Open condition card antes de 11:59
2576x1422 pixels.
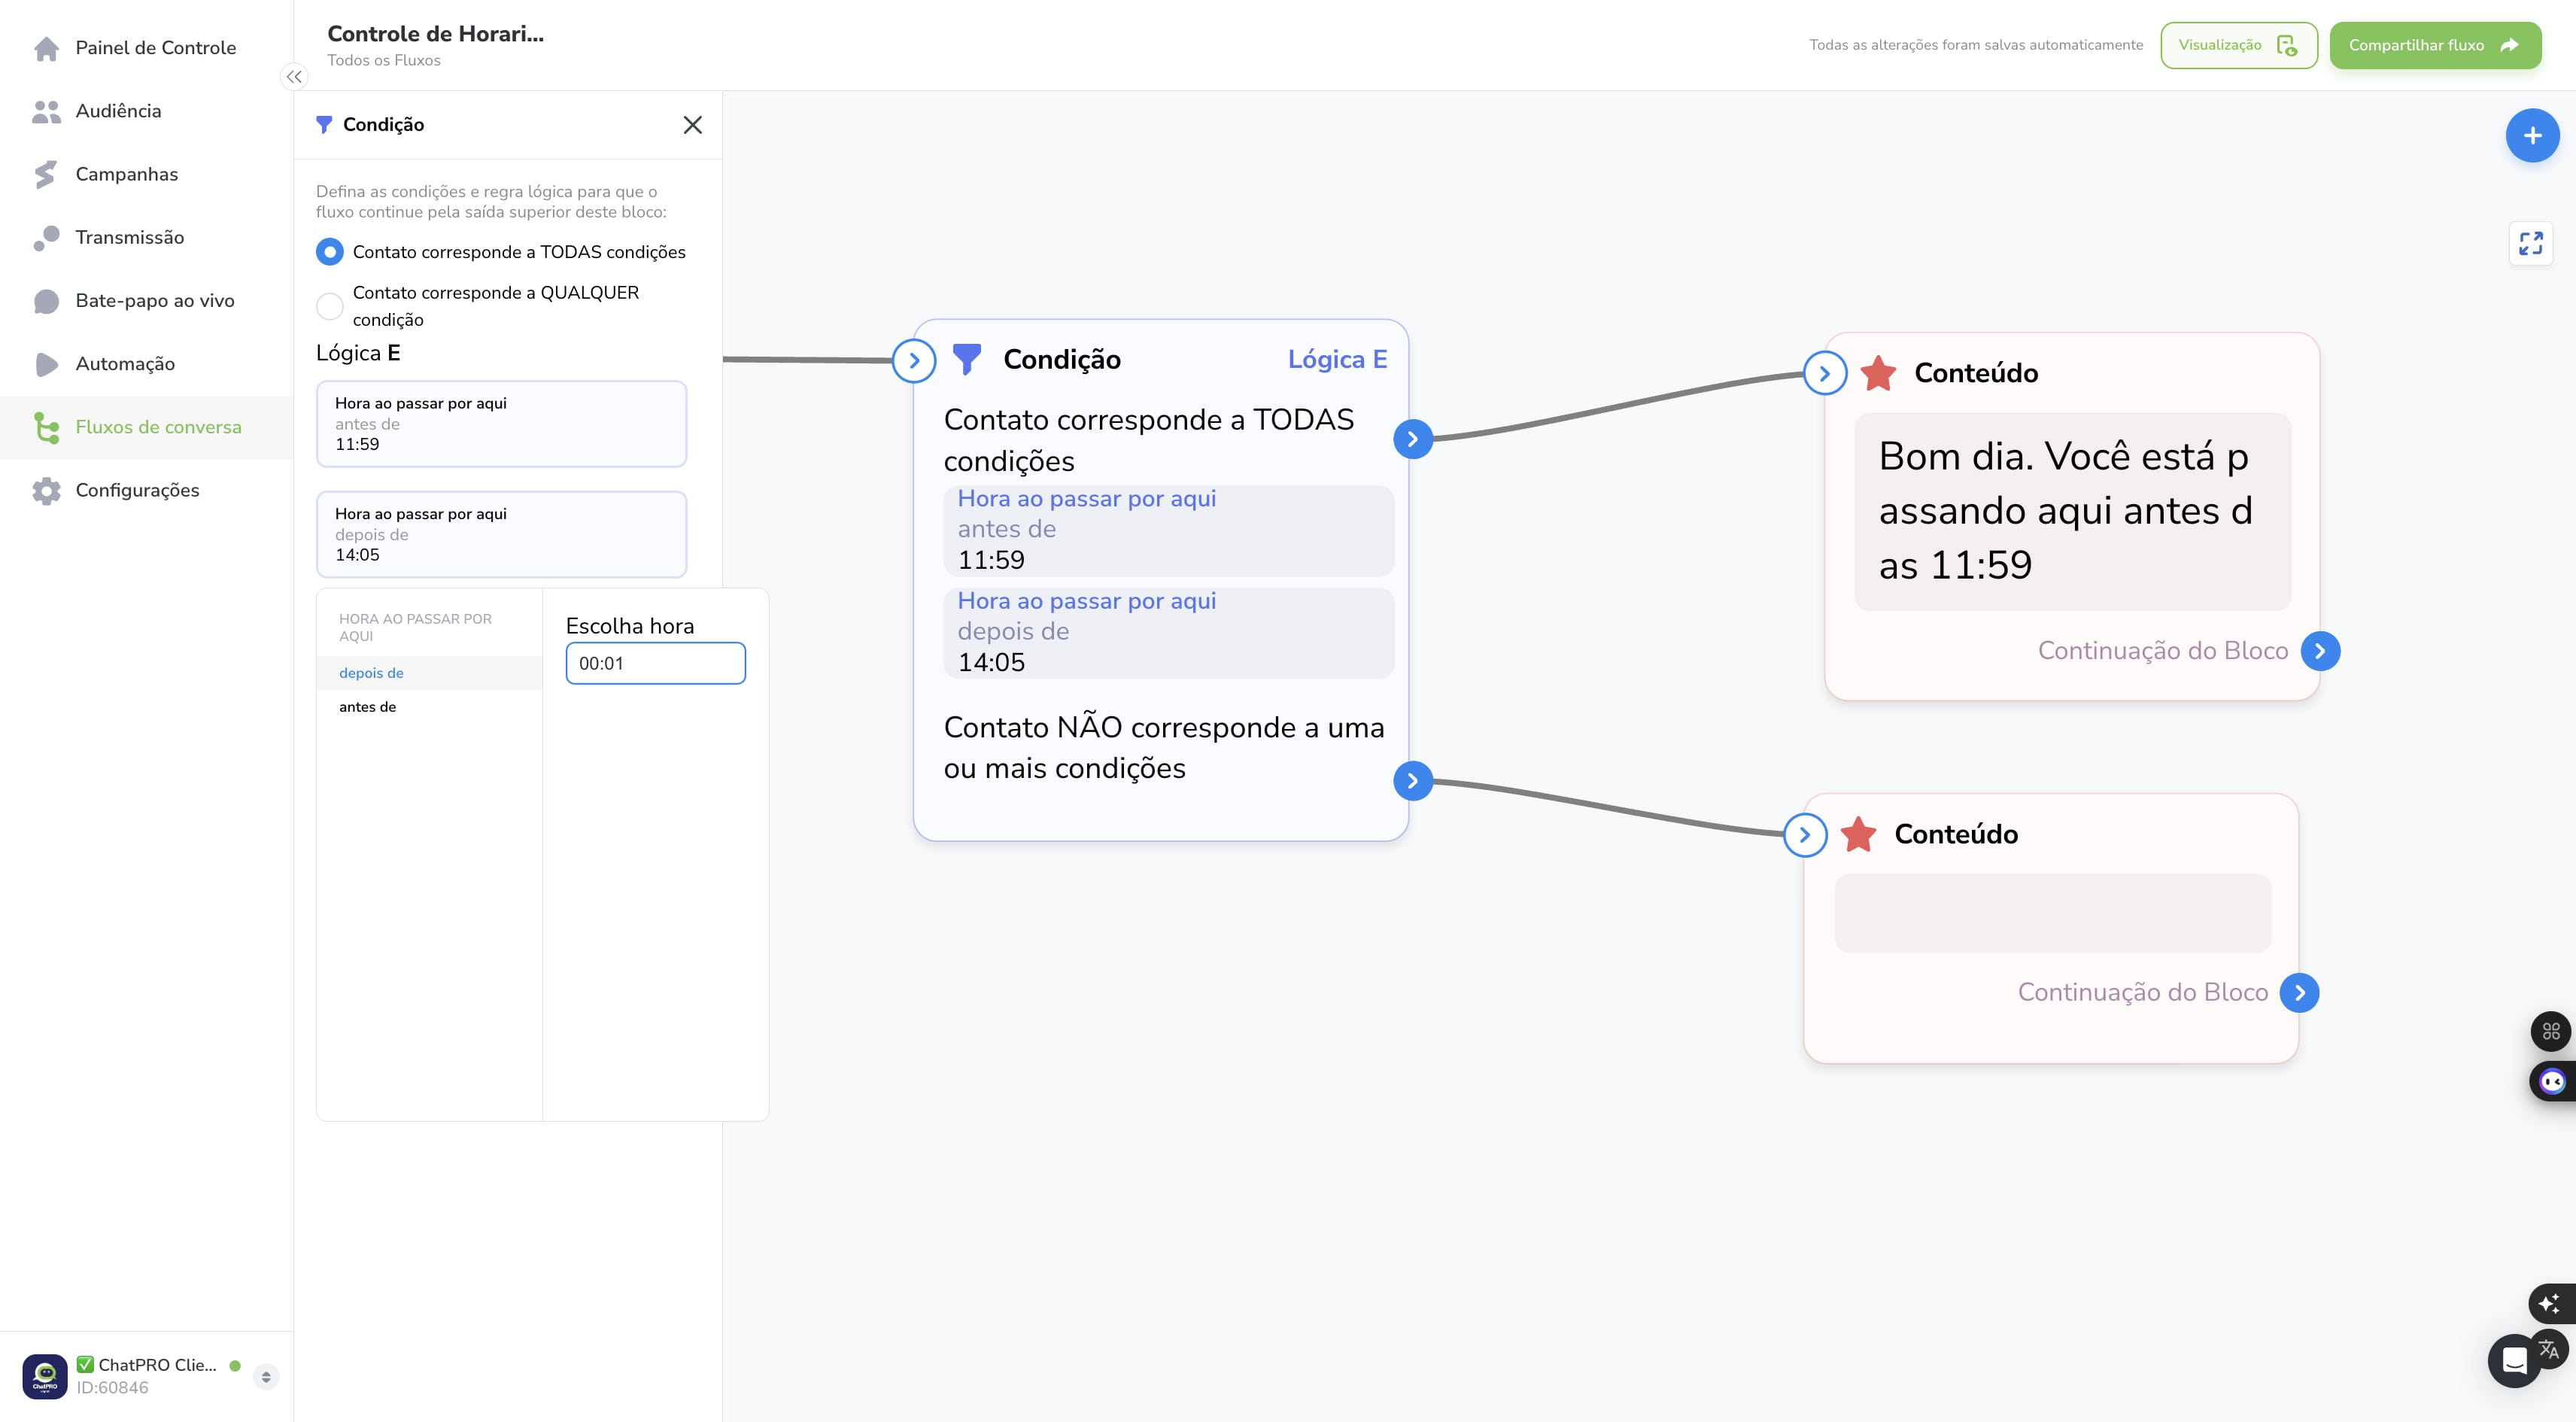pyautogui.click(x=501, y=424)
